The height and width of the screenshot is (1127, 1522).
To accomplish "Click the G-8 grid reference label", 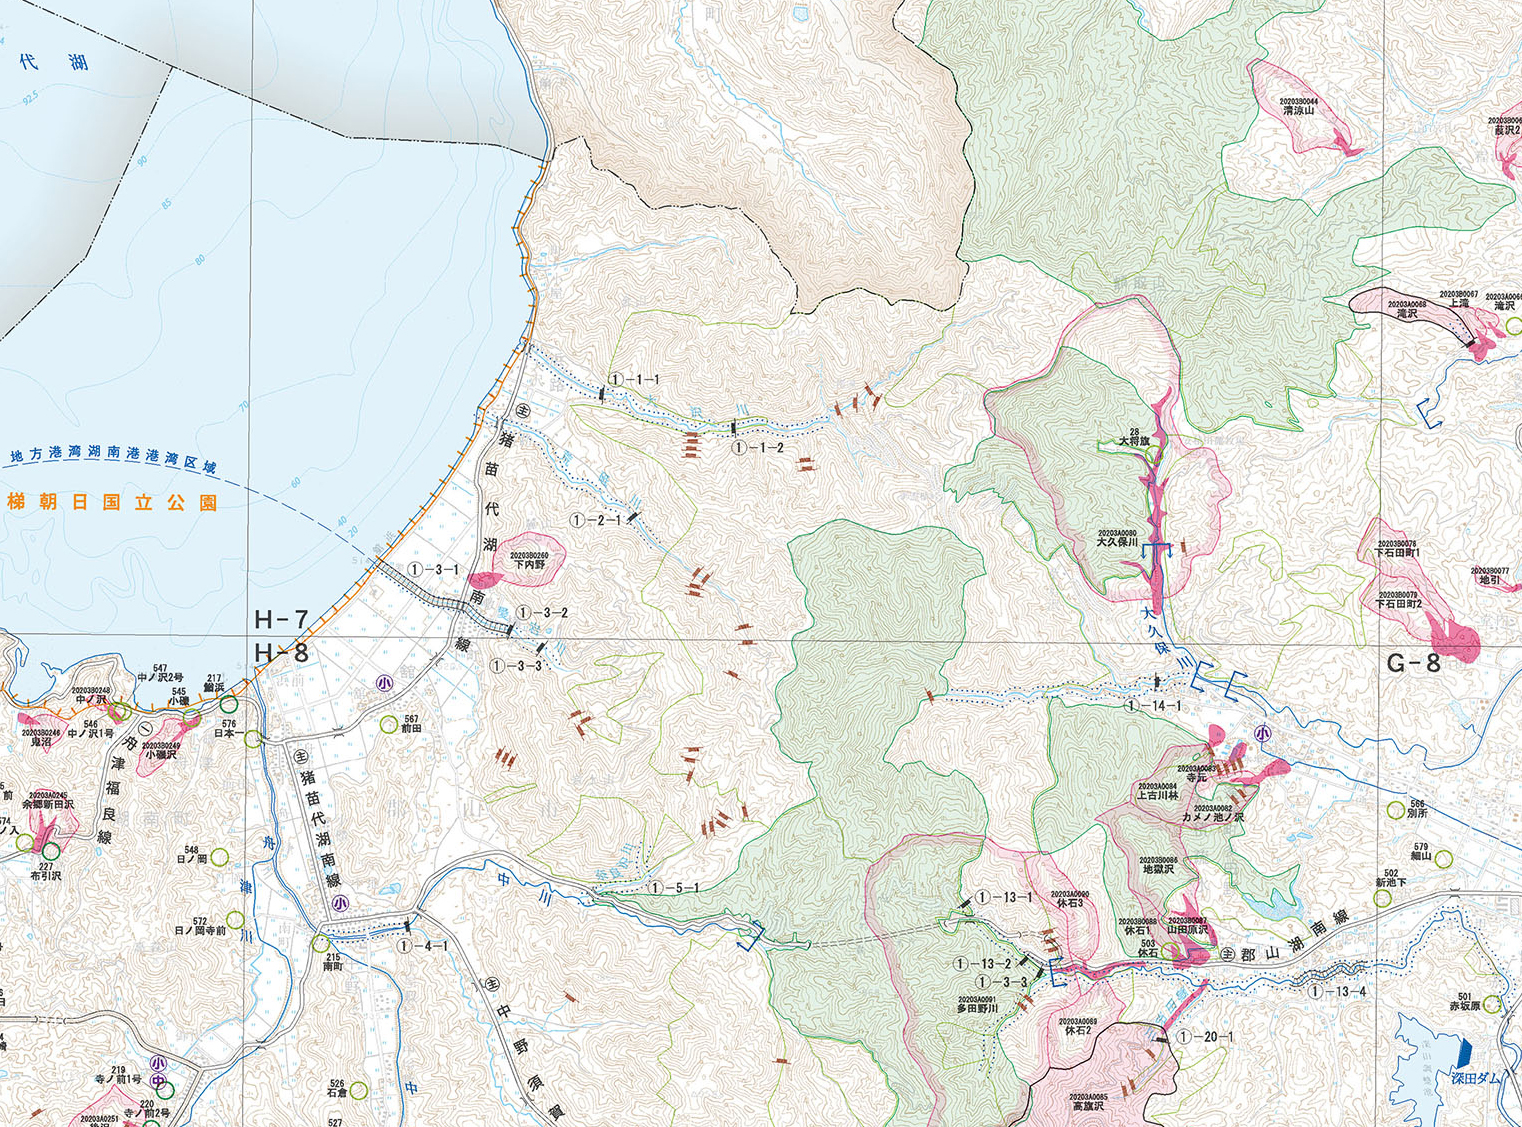I will tap(1413, 663).
